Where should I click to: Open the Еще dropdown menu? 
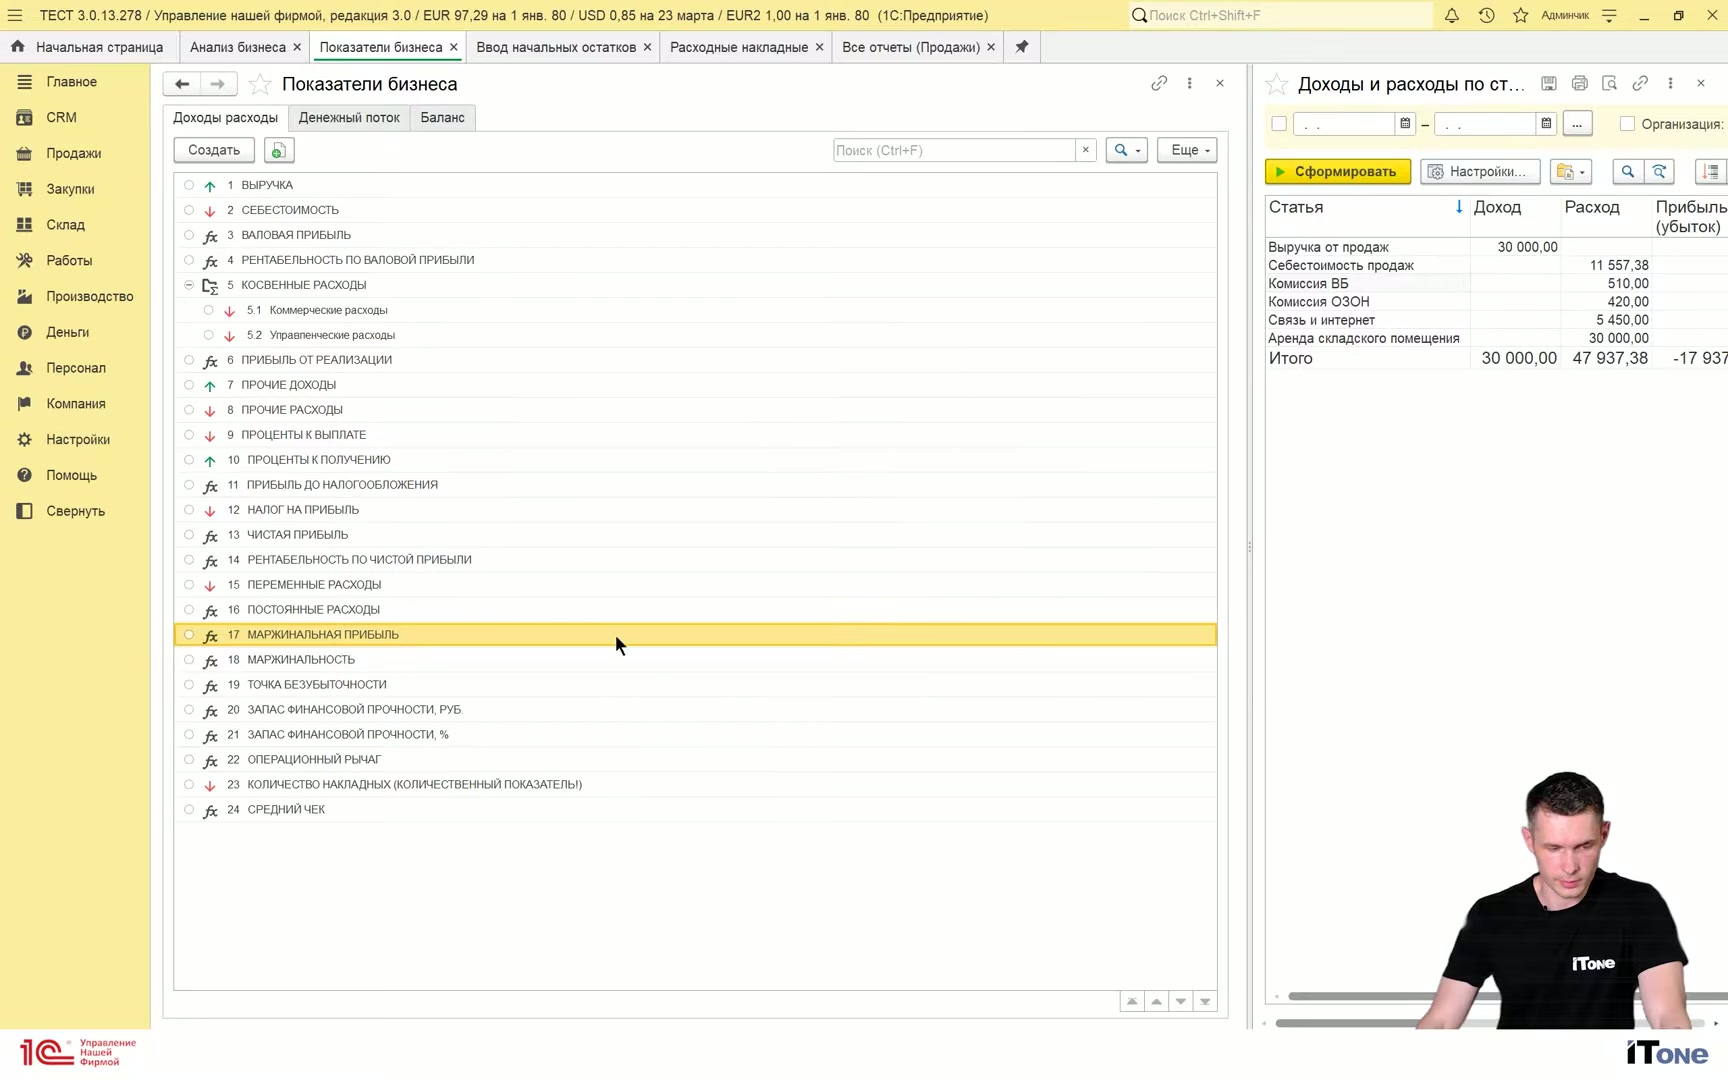tap(1187, 150)
